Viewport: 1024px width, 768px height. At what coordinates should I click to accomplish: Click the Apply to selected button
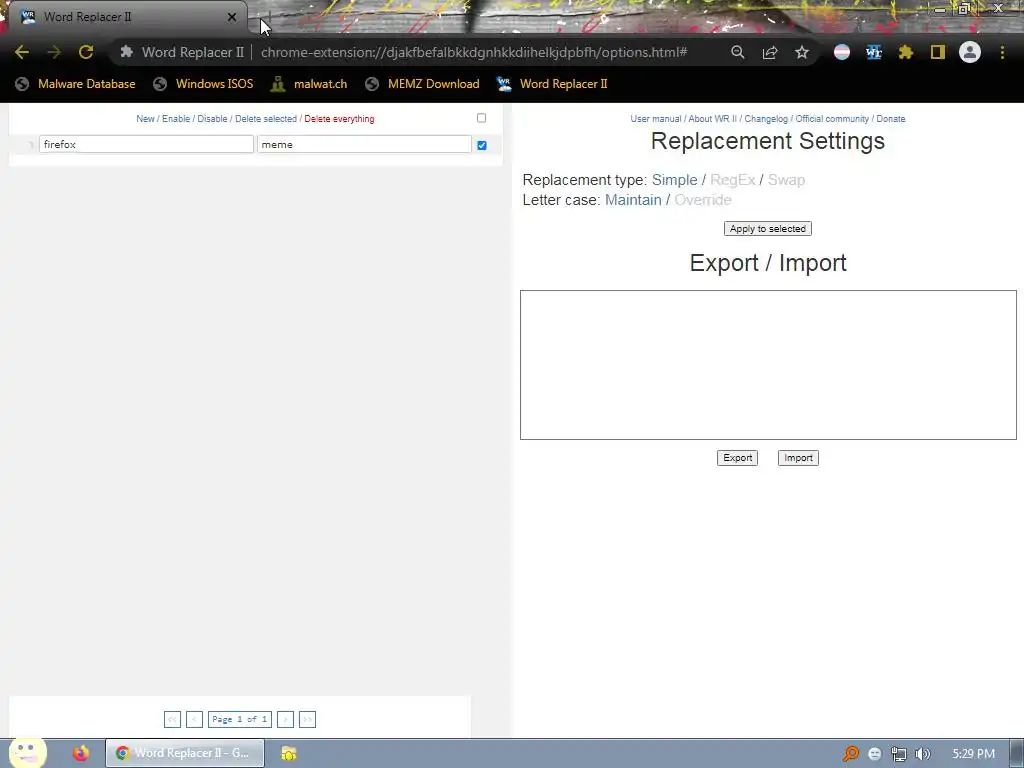click(x=768, y=229)
